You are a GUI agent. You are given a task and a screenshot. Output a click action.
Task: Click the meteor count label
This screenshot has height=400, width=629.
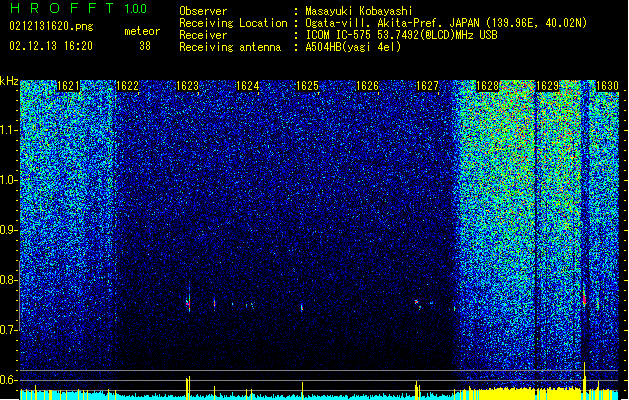point(142,31)
